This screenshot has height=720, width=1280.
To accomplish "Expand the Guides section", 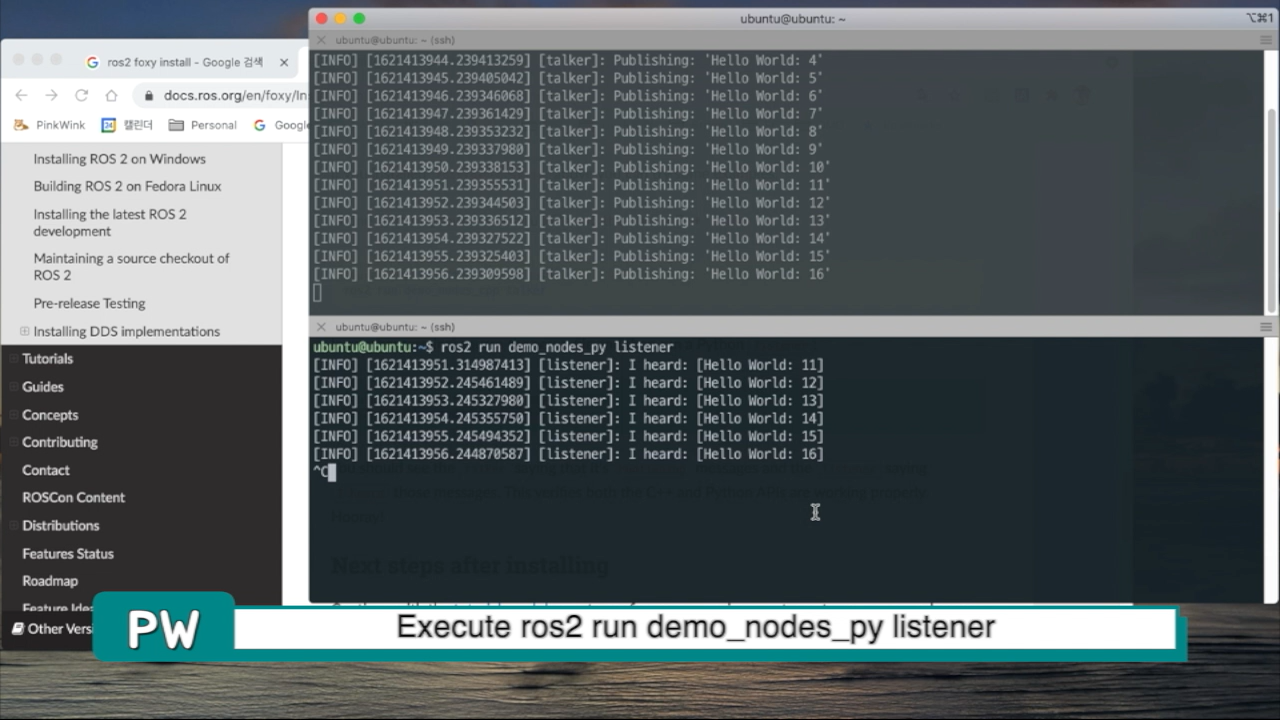I will point(13,386).
